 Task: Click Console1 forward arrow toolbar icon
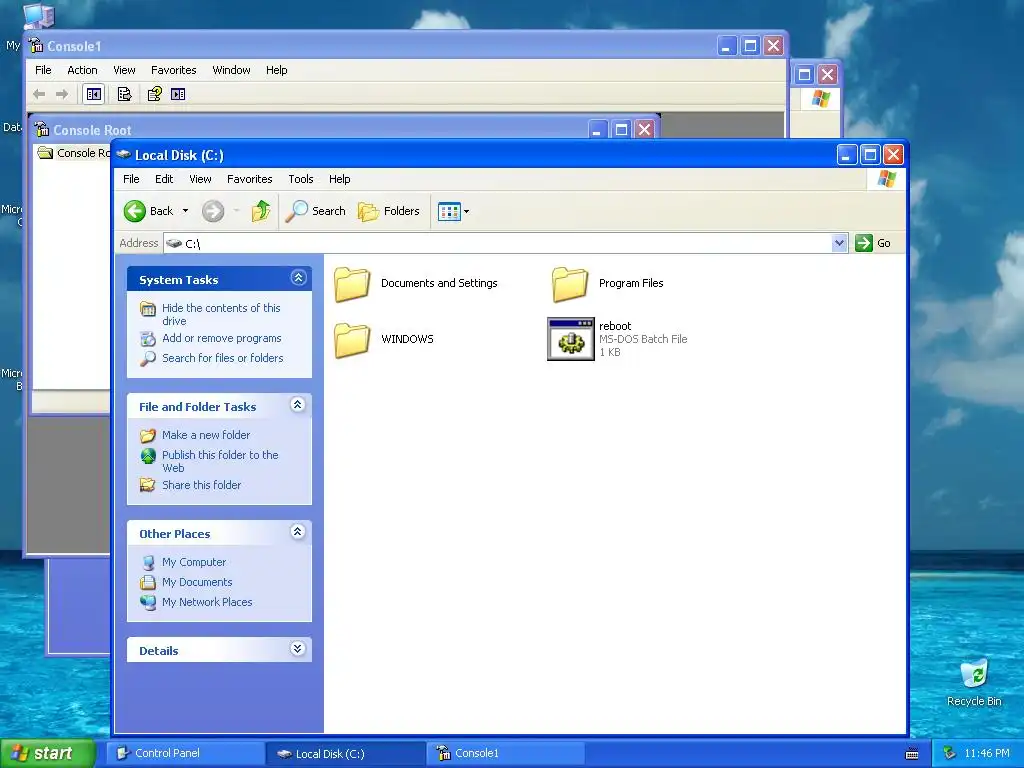(x=62, y=94)
